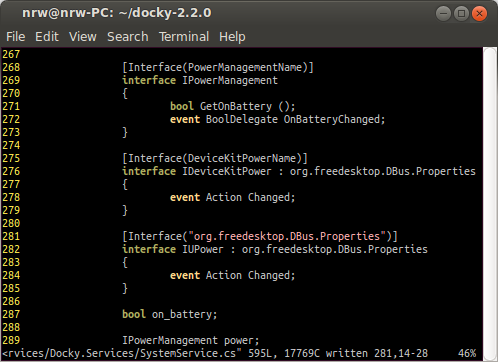The image size is (498, 362).
Task: Click the window title nrw@nrw-PC: ~/docky-2.2.0
Action: [x=117, y=13]
